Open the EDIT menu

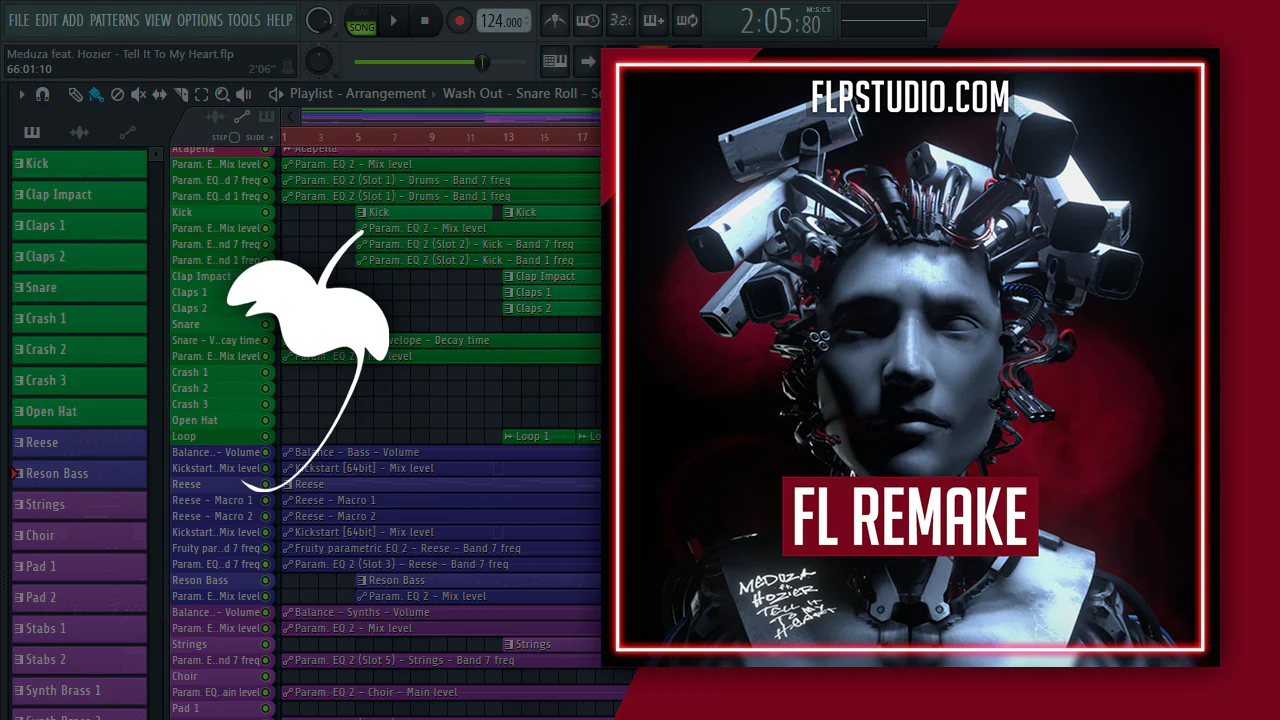46,20
